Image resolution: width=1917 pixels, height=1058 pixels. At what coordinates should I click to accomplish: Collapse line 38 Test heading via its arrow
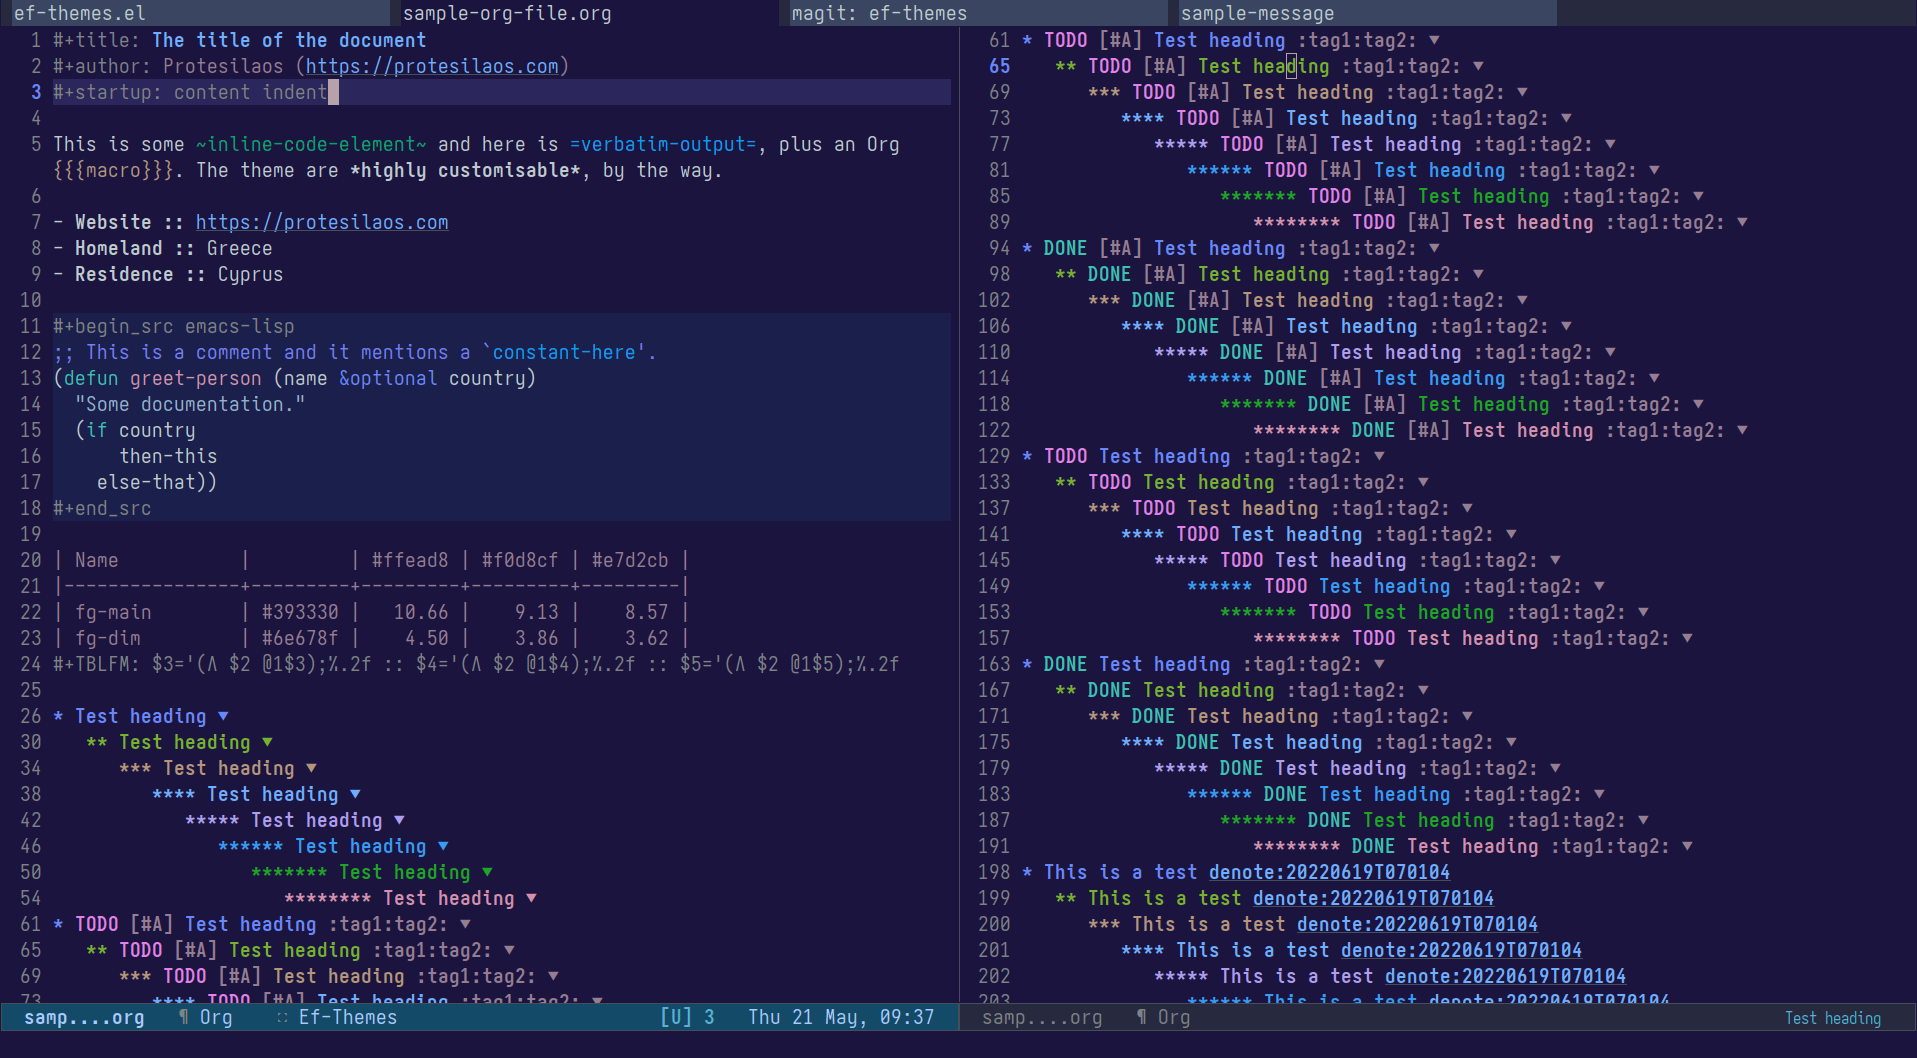tap(355, 794)
